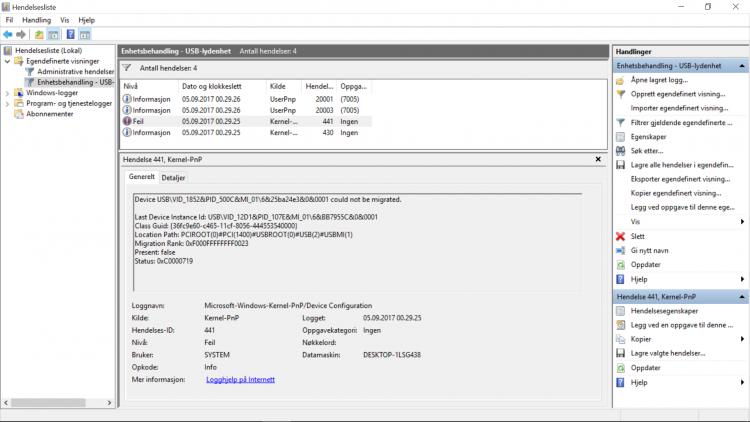The image size is (750, 422).
Task: Expand Program- og tjenestelogger node
Action: pos(8,103)
